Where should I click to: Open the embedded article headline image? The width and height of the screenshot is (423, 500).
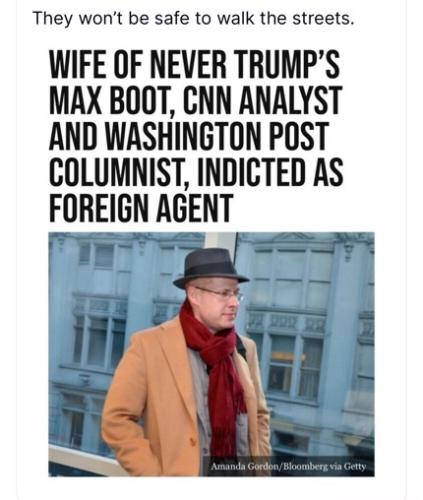point(211,261)
